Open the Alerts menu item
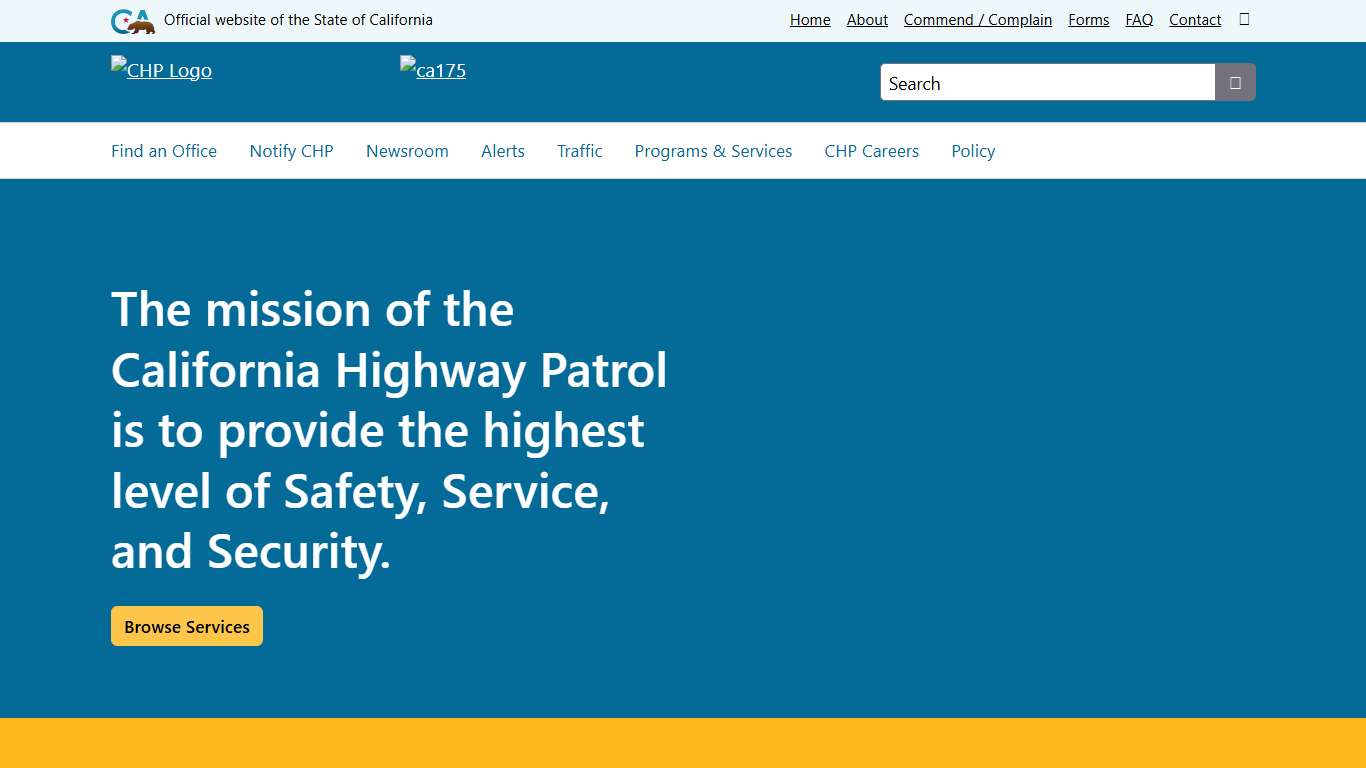The width and height of the screenshot is (1366, 768). [502, 150]
